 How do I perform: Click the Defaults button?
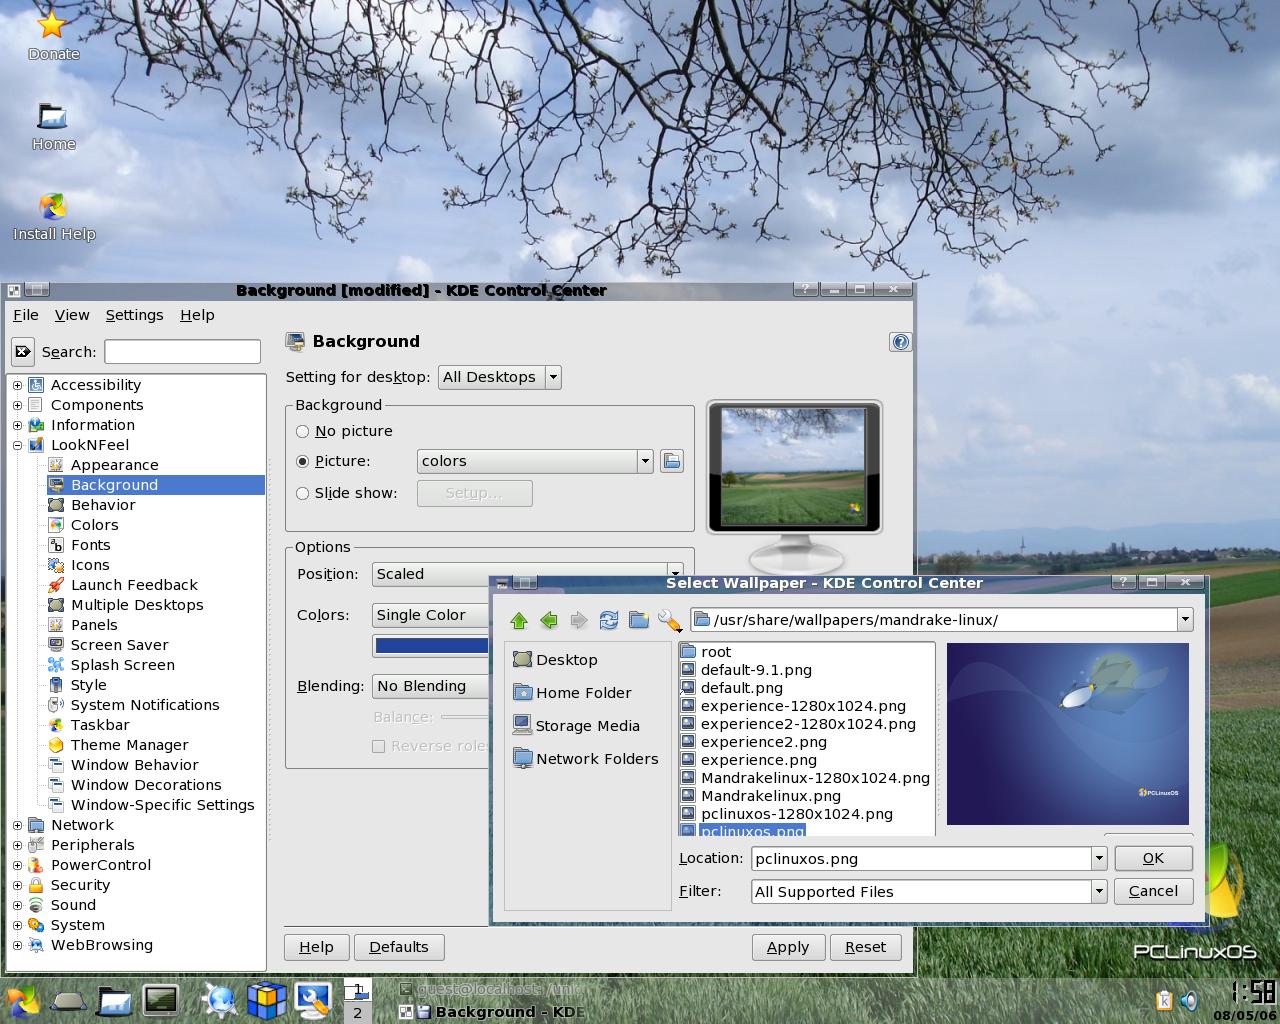[399, 947]
